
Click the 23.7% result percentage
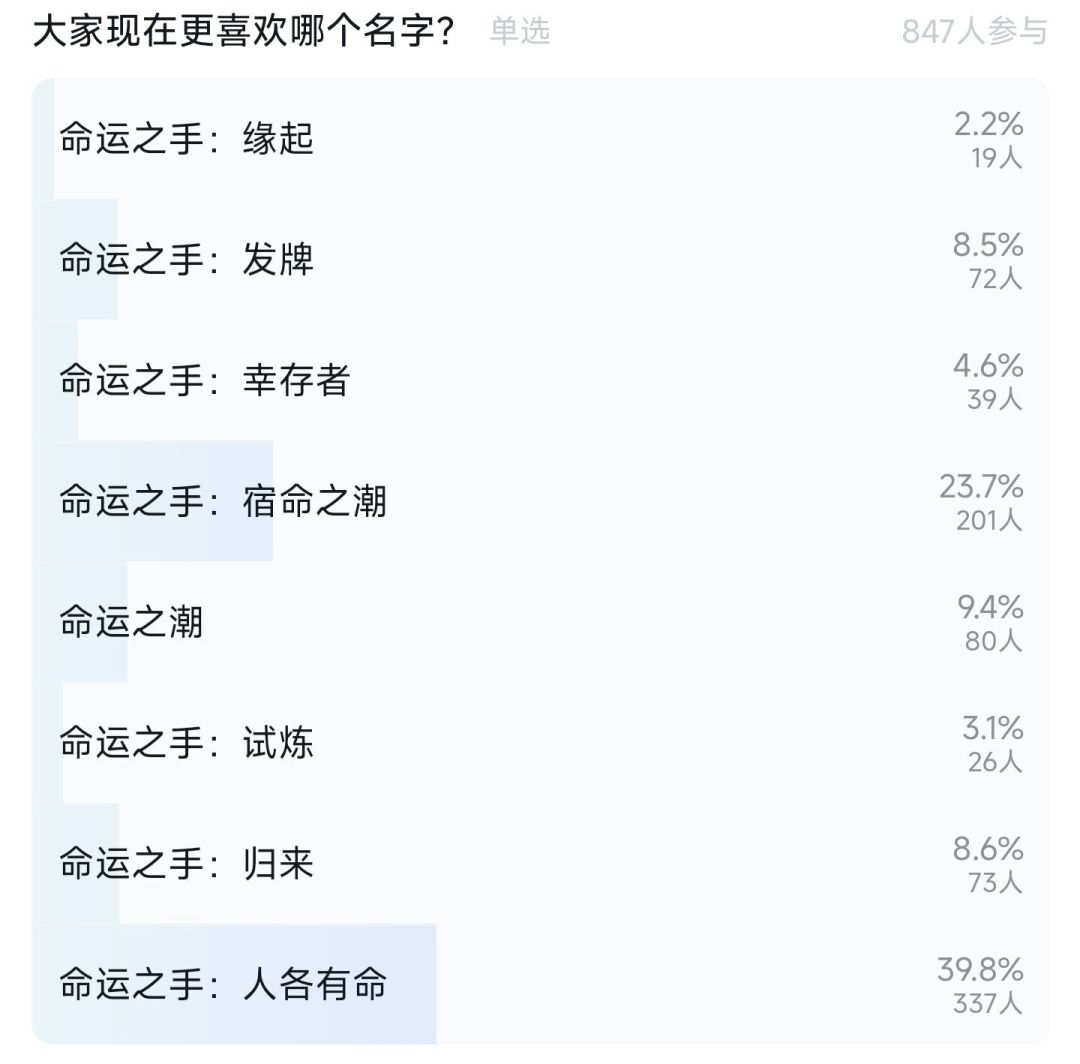[981, 487]
